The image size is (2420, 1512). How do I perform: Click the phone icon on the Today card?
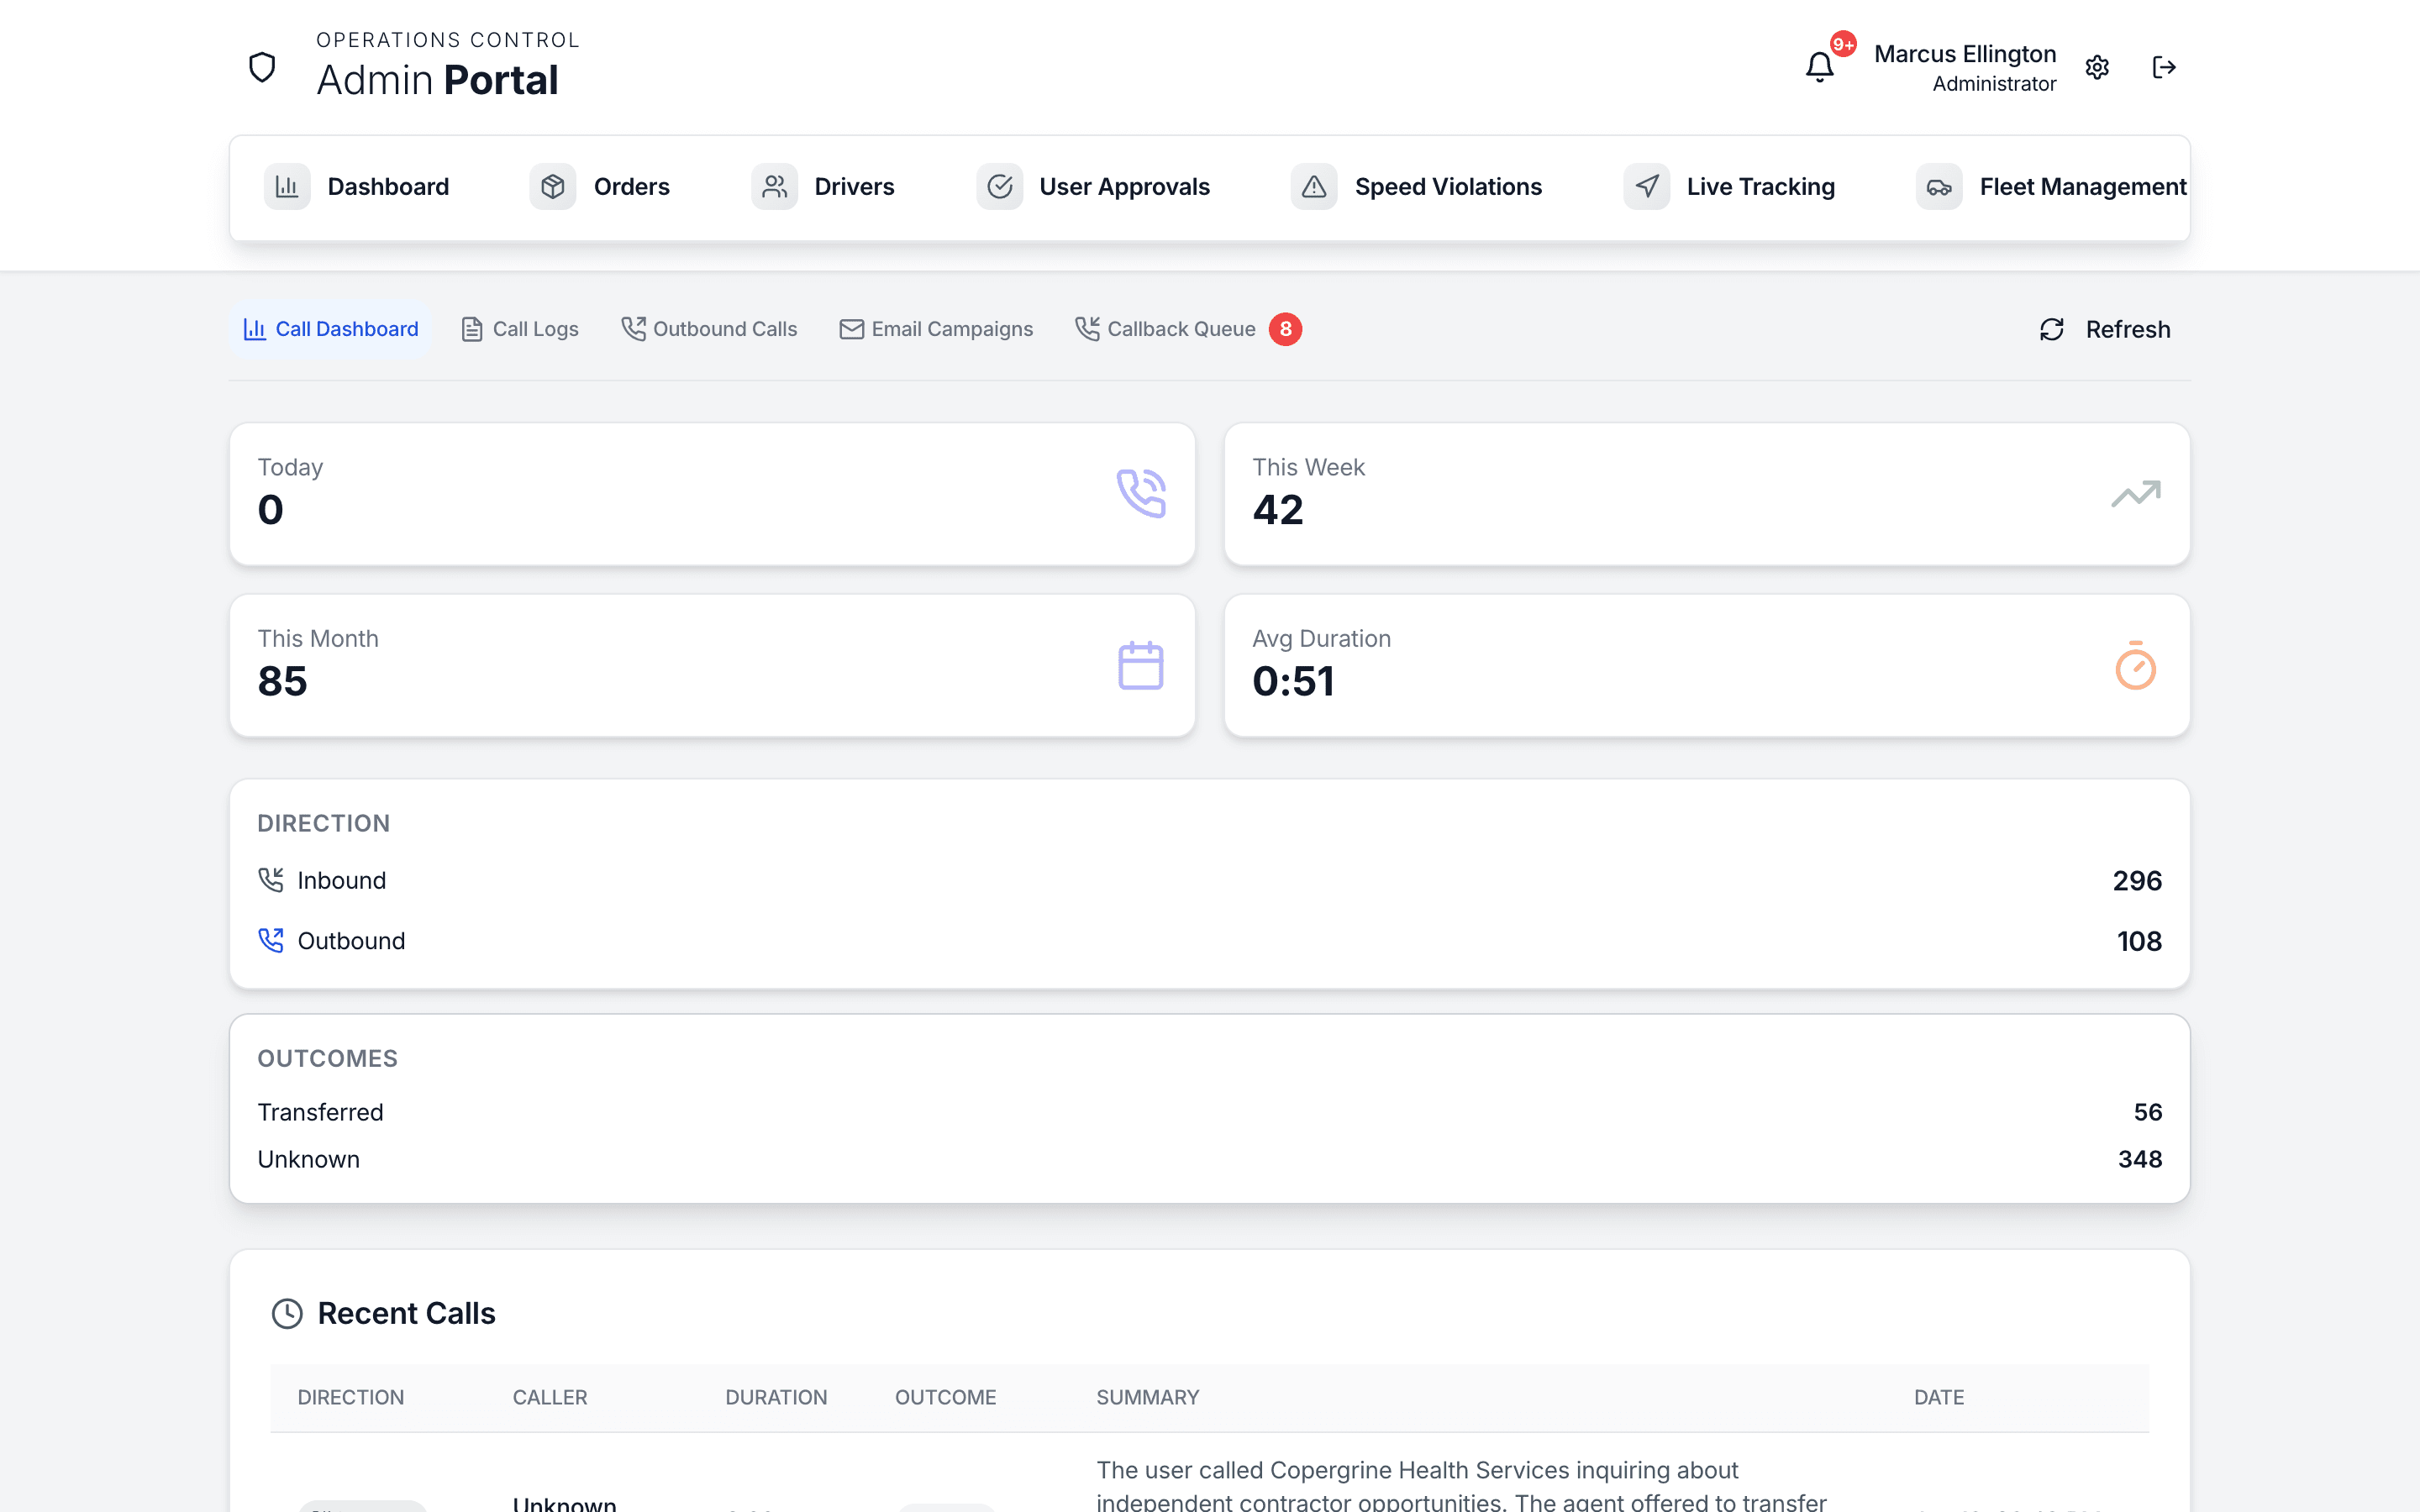click(x=1140, y=492)
